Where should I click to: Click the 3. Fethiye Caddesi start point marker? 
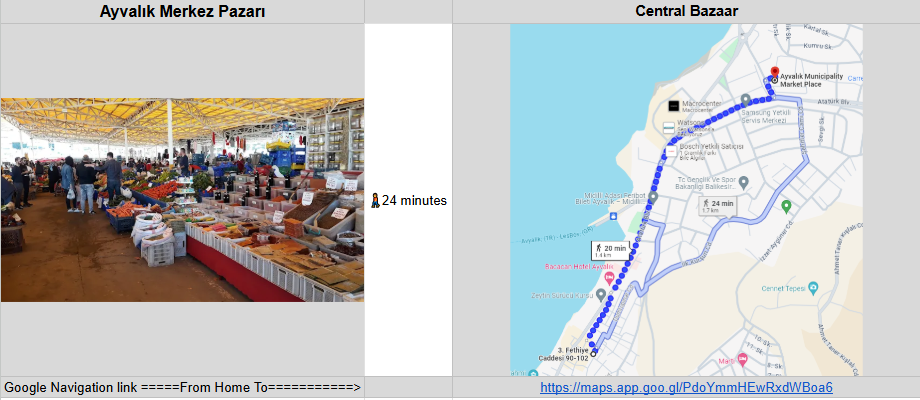(593, 354)
